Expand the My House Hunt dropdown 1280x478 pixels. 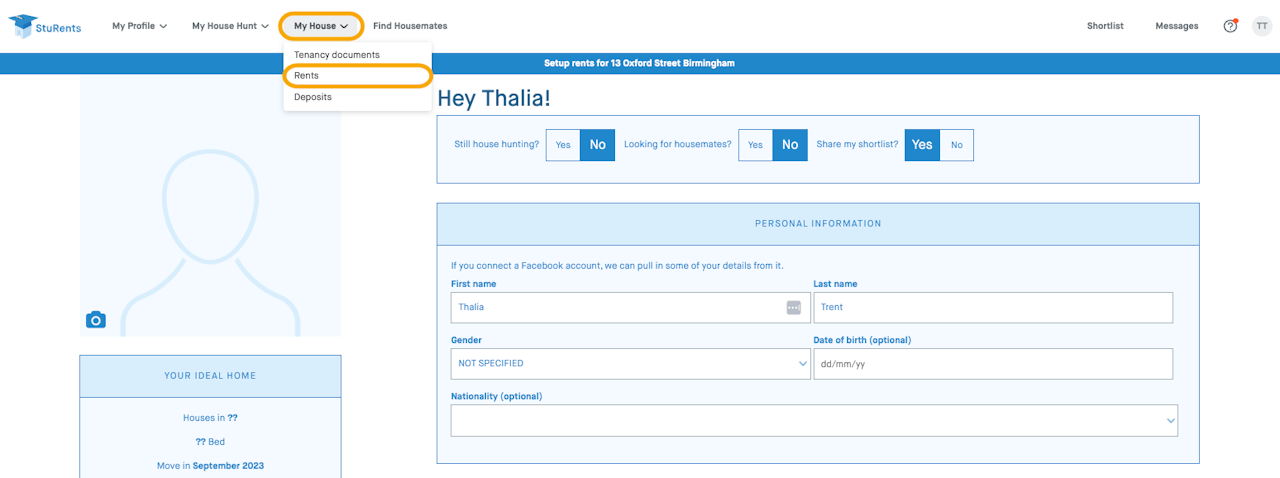230,26
